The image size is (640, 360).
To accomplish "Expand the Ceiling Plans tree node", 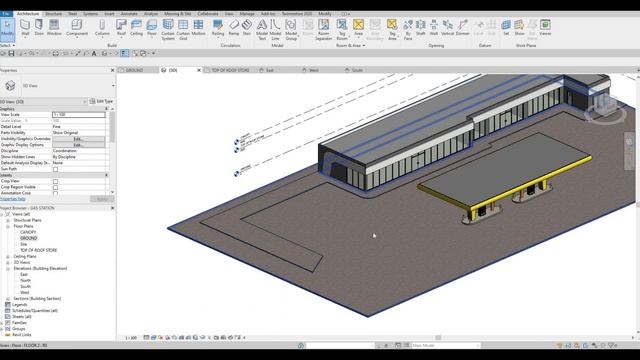I will coord(8,257).
